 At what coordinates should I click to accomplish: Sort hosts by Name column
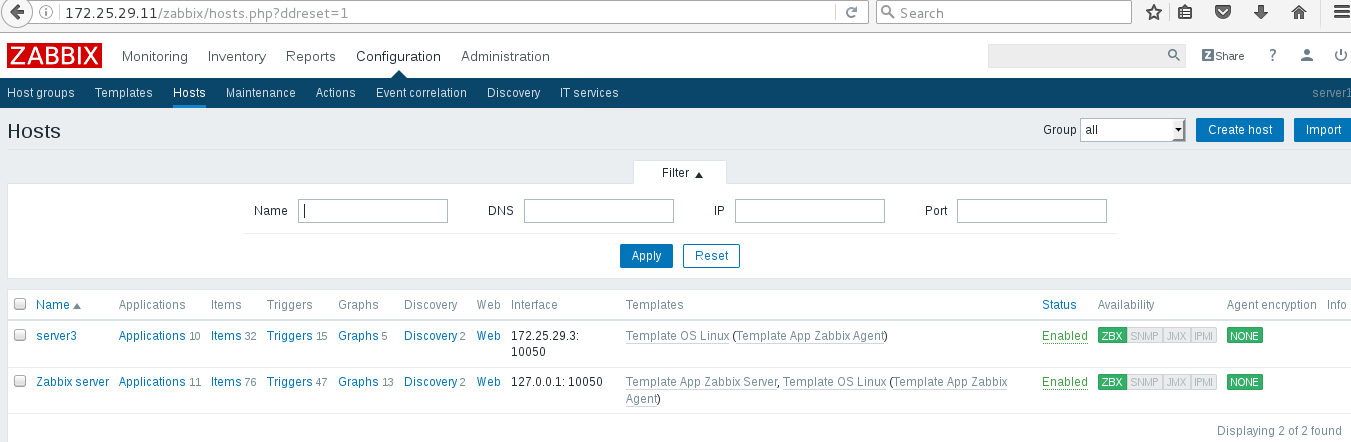tap(58, 305)
